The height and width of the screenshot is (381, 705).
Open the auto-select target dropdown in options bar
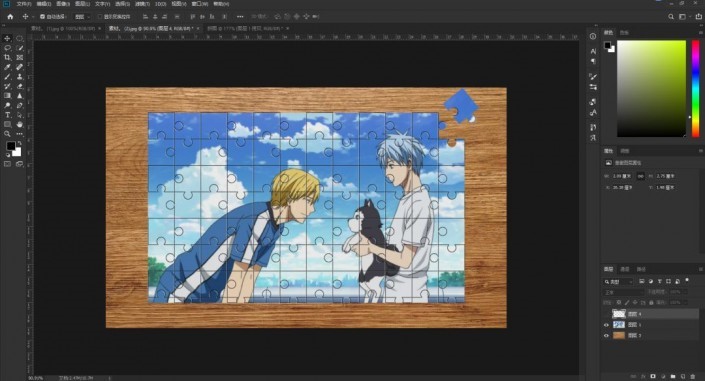pos(82,17)
